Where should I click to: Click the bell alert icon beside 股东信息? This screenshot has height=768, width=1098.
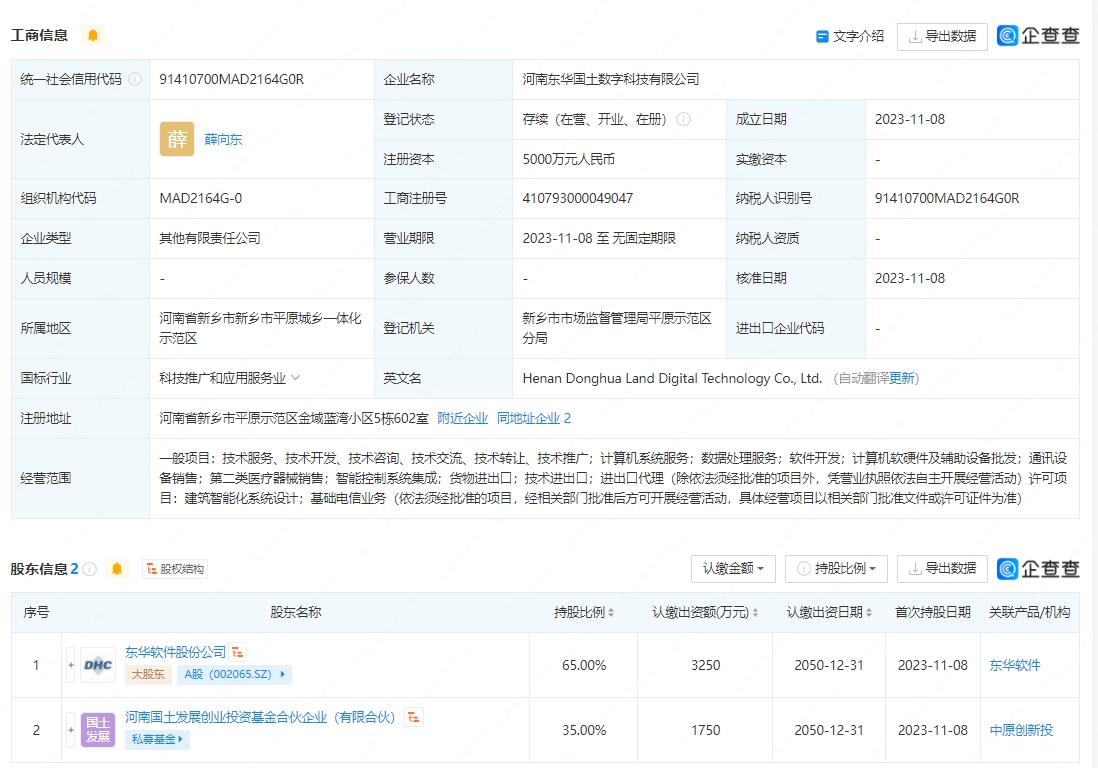tap(117, 568)
